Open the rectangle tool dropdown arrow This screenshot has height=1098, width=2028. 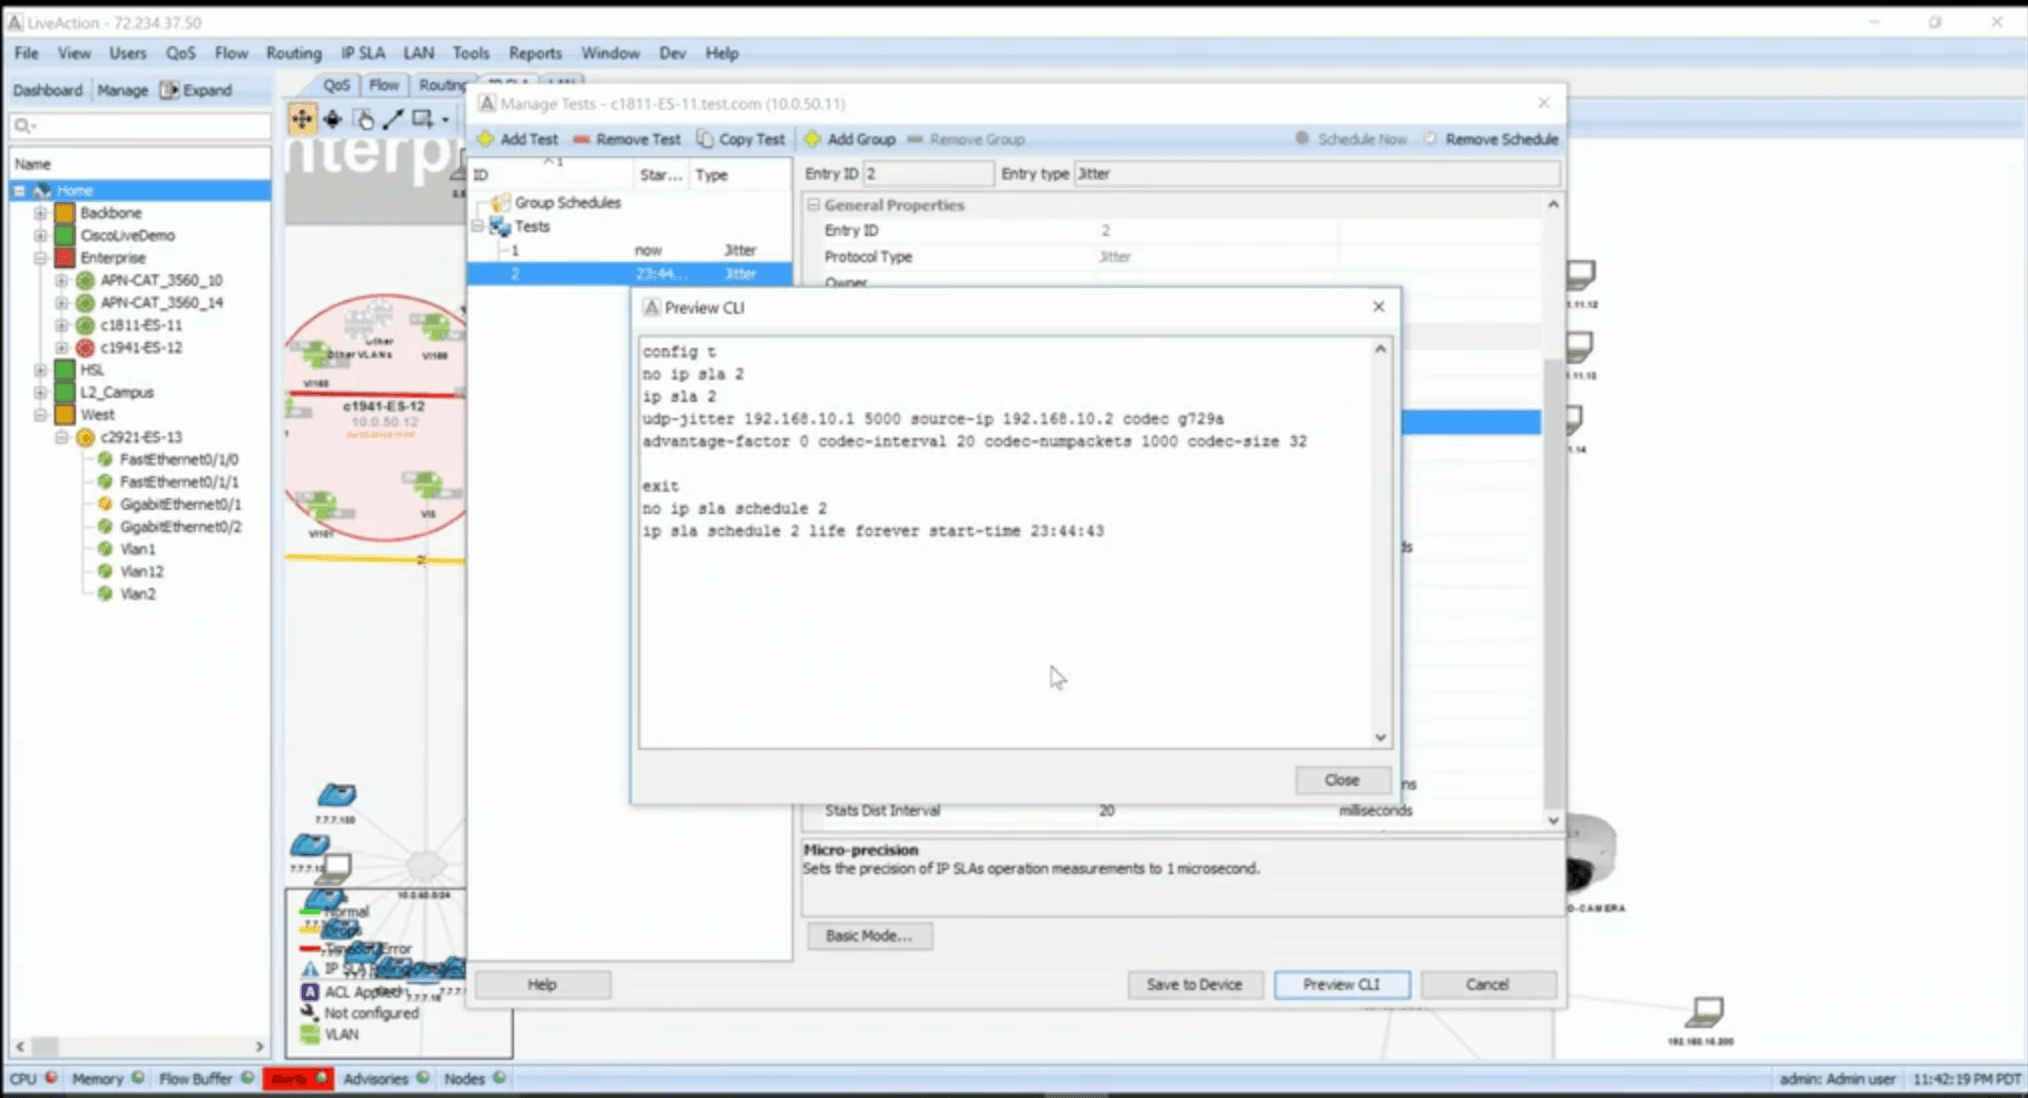point(446,120)
